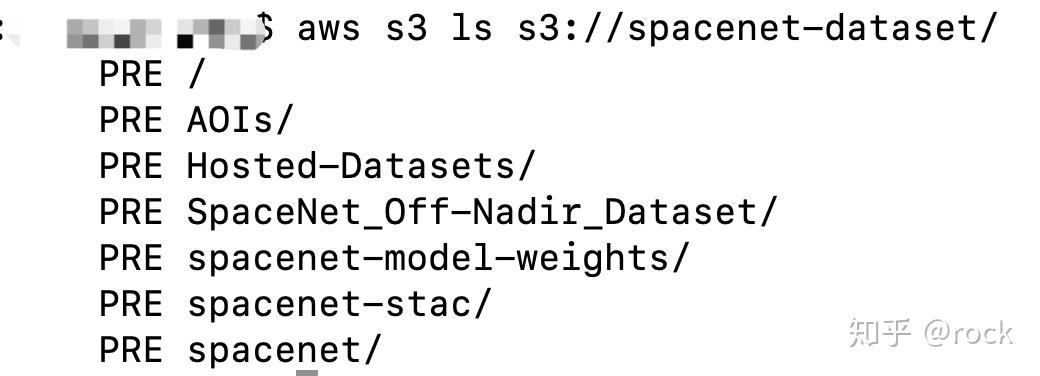This screenshot has width=1040, height=376.
Task: Click the s3://spacenet-dataset/ bucket path
Action: click(x=757, y=29)
